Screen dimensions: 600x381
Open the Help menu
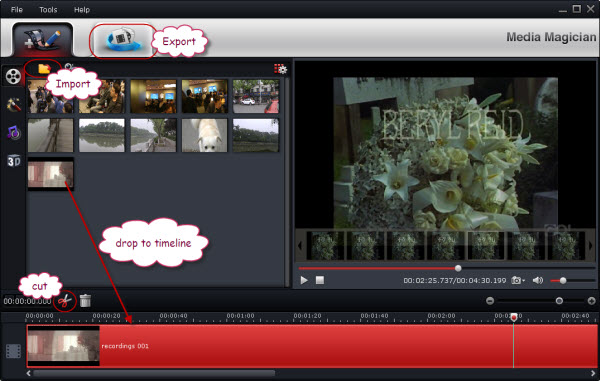(x=82, y=10)
